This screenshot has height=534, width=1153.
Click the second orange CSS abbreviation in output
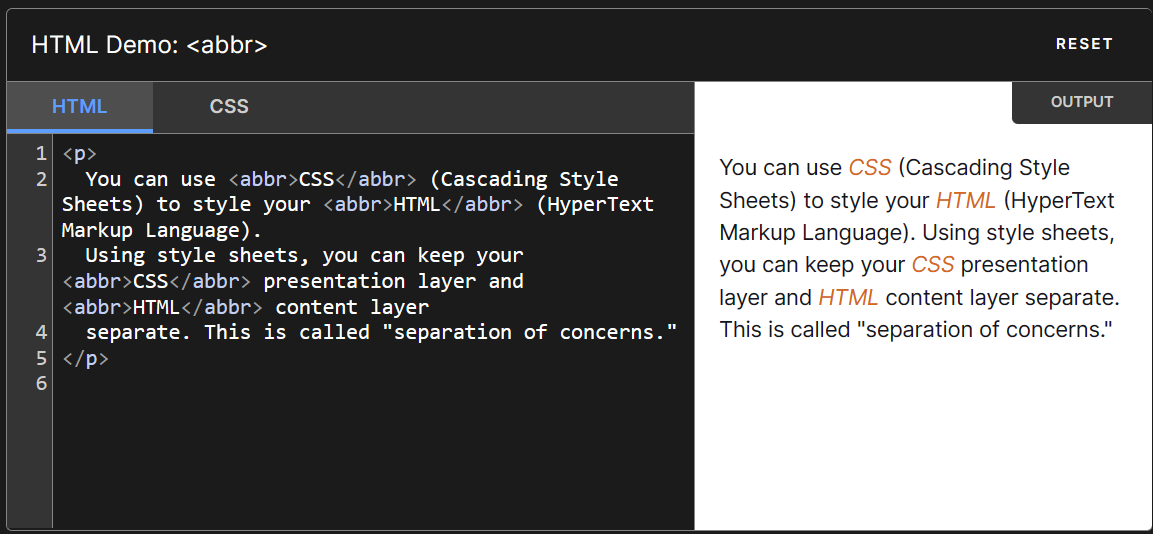(932, 266)
